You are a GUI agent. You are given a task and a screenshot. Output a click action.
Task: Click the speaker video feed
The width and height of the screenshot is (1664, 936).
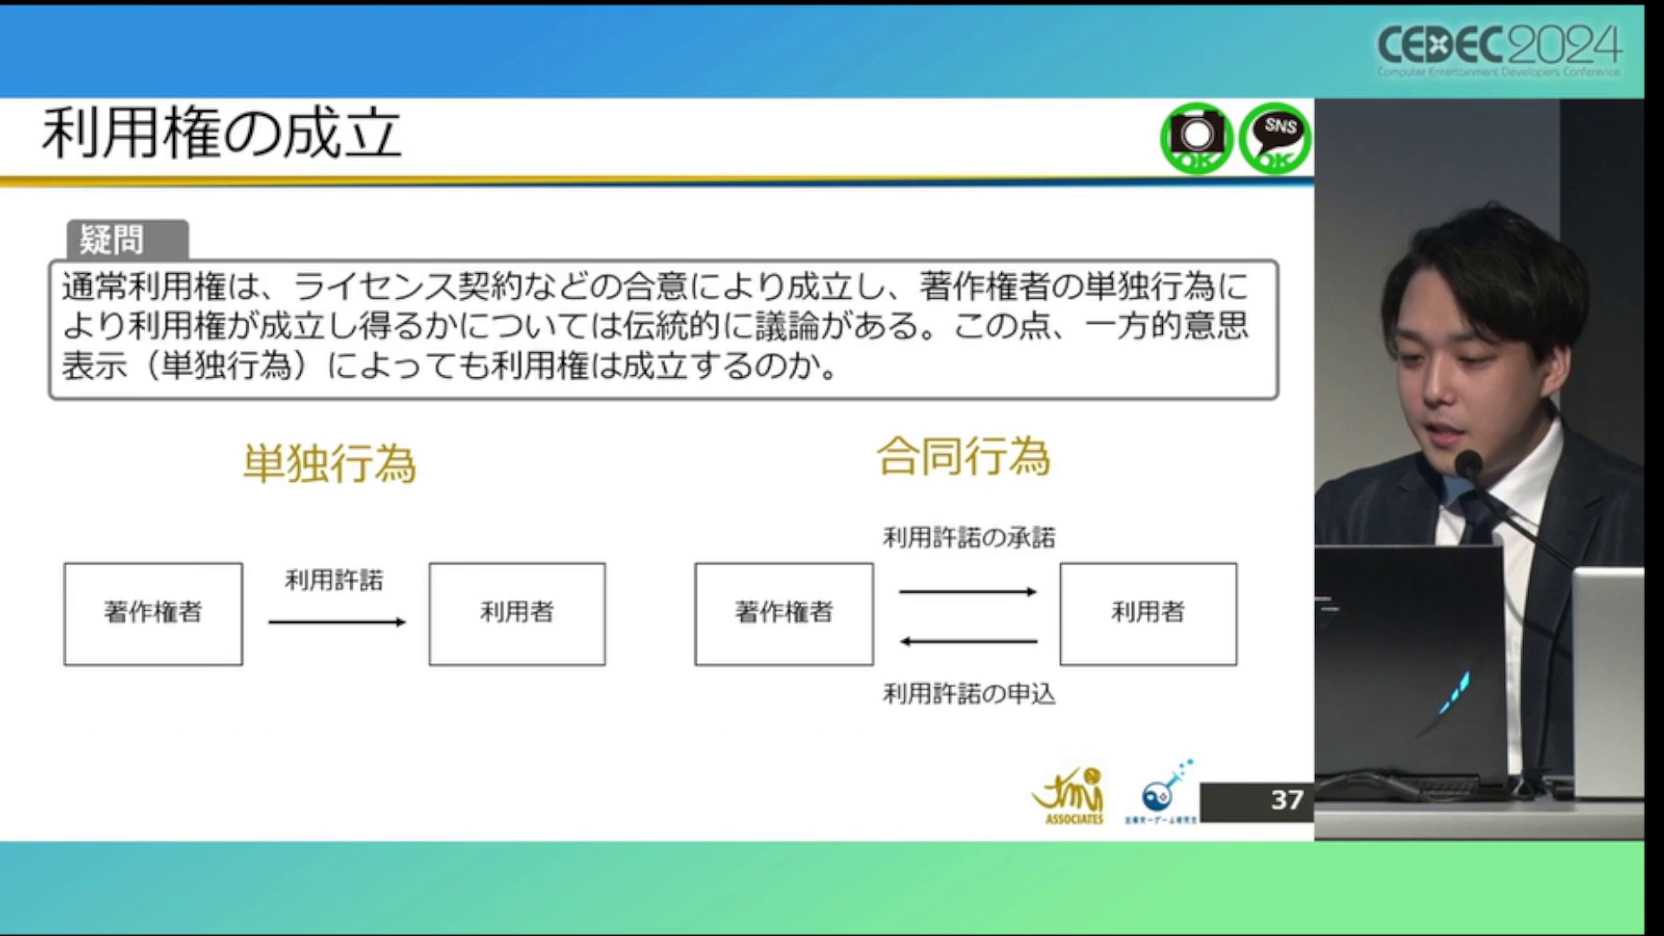tap(1479, 469)
